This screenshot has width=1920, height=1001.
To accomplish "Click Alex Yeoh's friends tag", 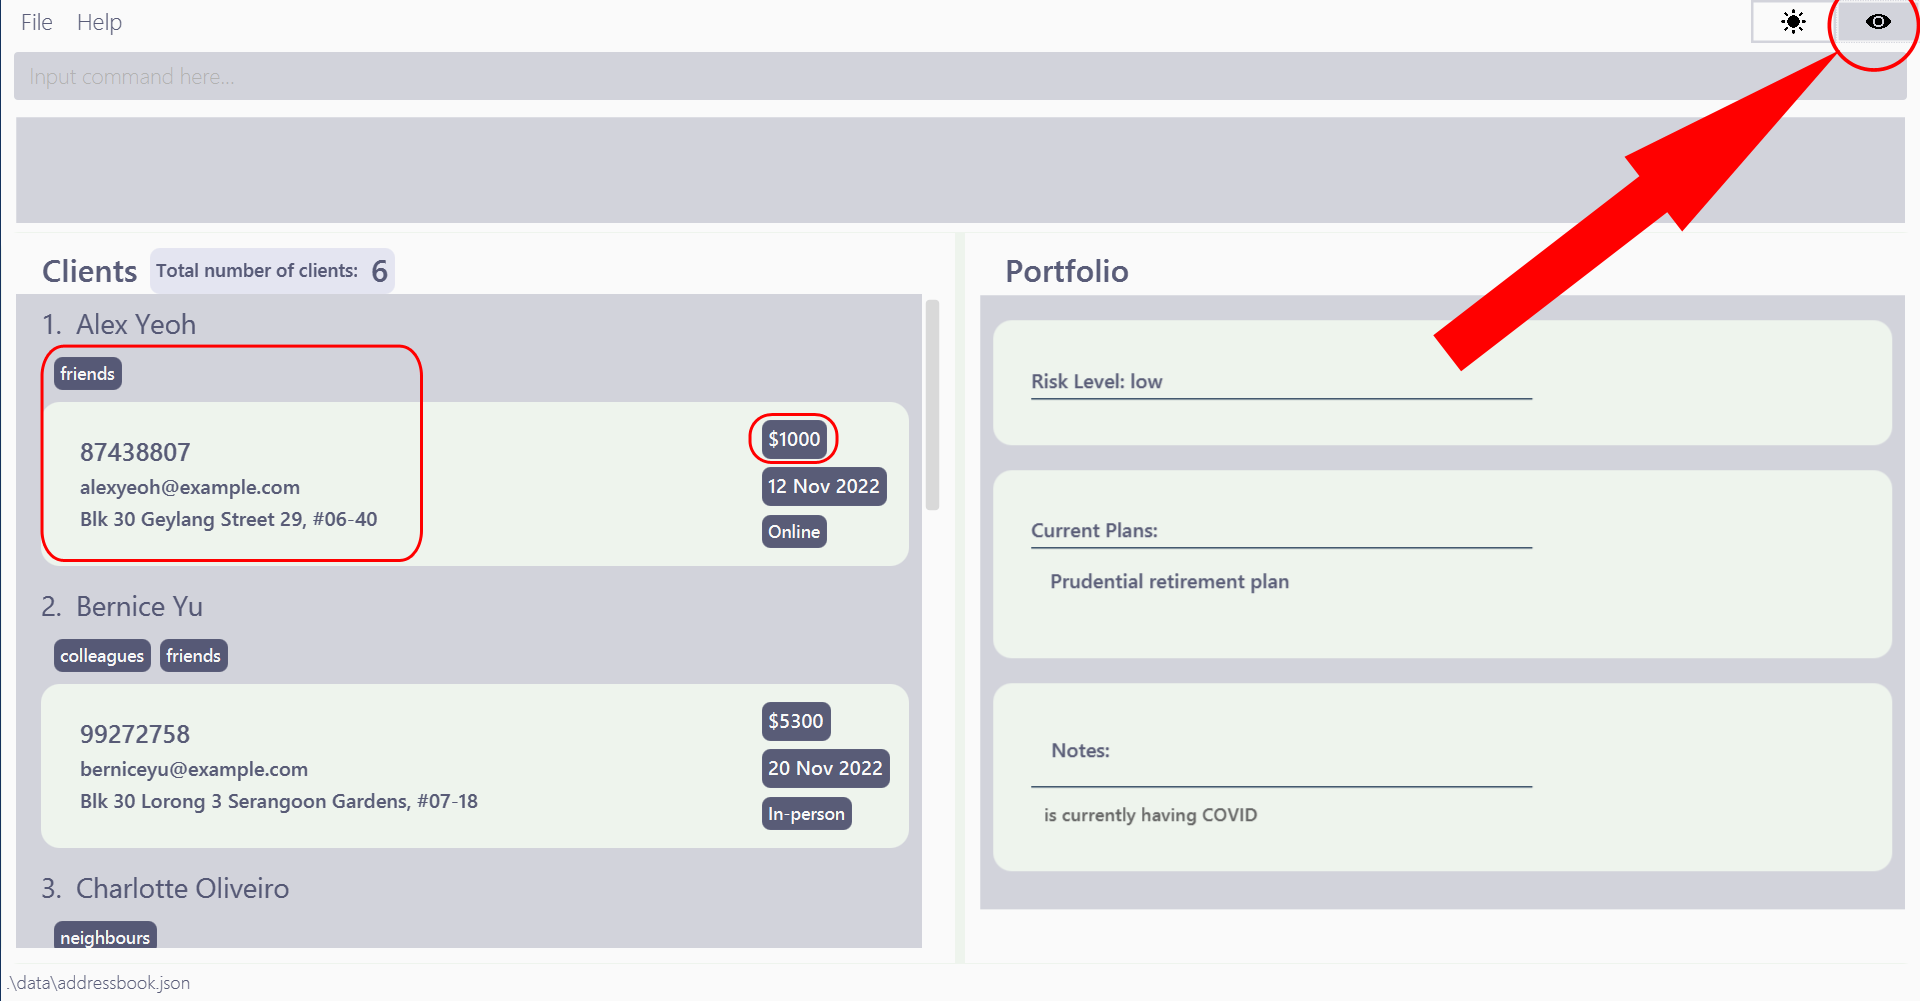I will coord(88,374).
